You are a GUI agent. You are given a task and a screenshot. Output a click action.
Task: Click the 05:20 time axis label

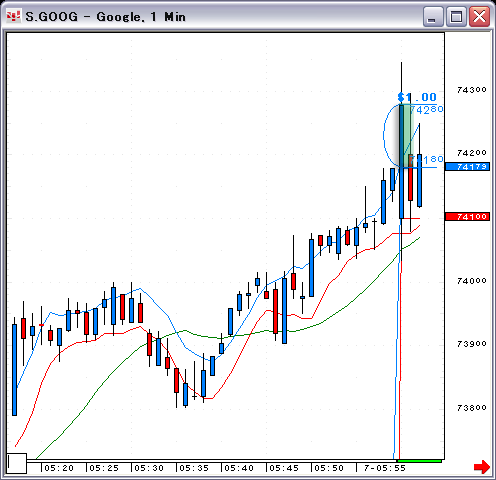pyautogui.click(x=59, y=468)
